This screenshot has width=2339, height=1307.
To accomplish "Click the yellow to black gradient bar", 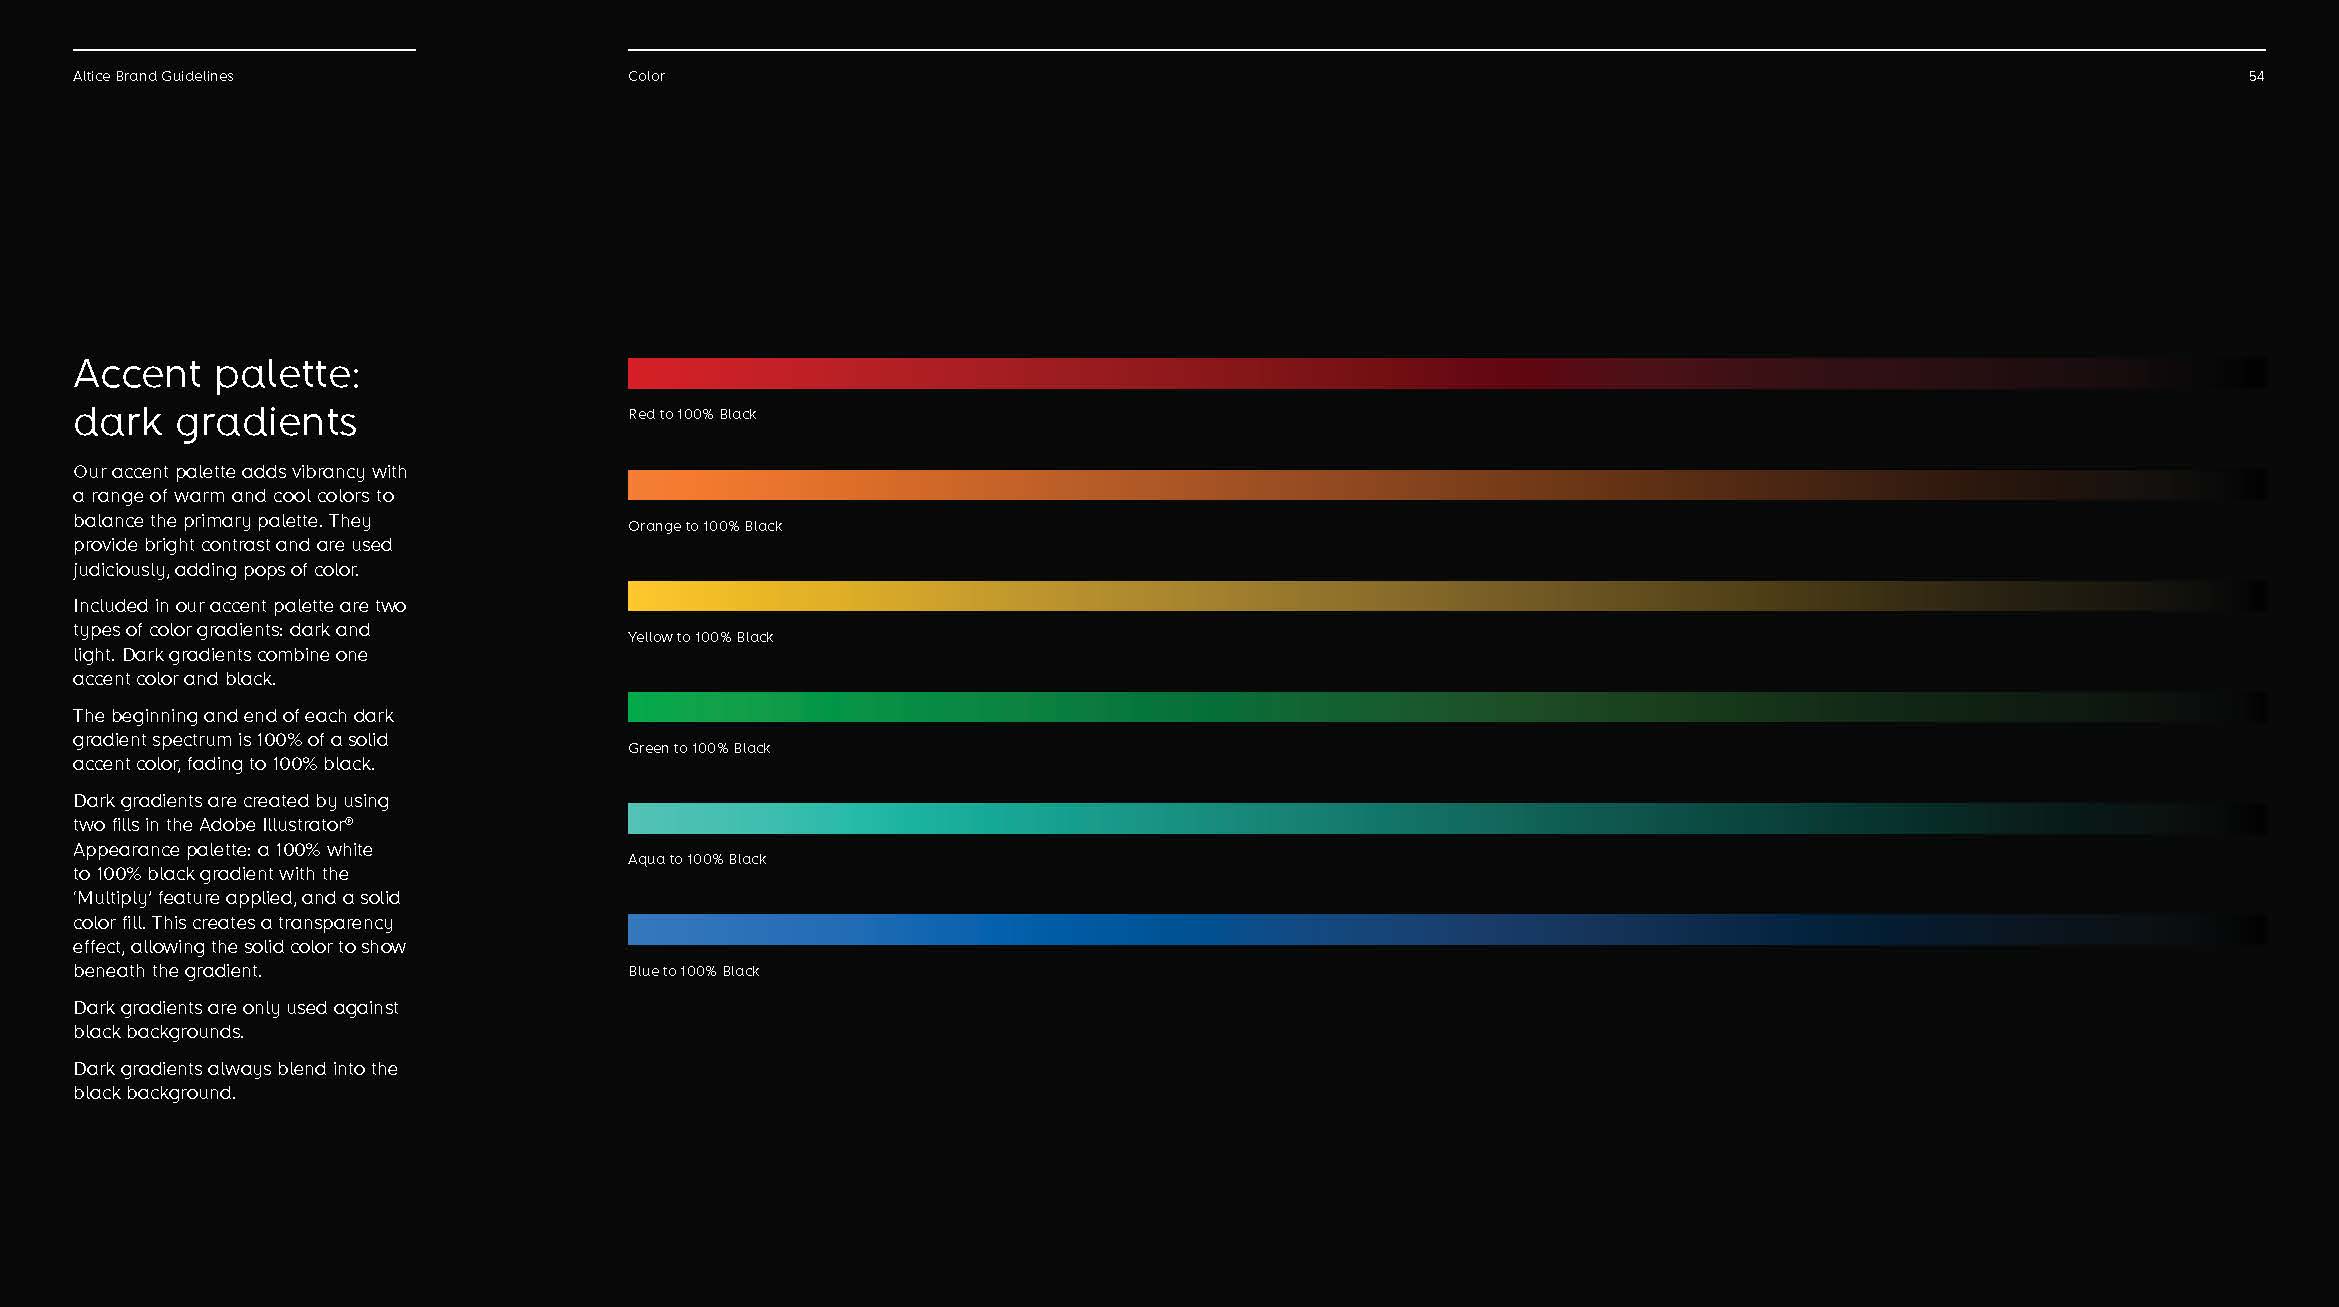I will pyautogui.click(x=1447, y=596).
